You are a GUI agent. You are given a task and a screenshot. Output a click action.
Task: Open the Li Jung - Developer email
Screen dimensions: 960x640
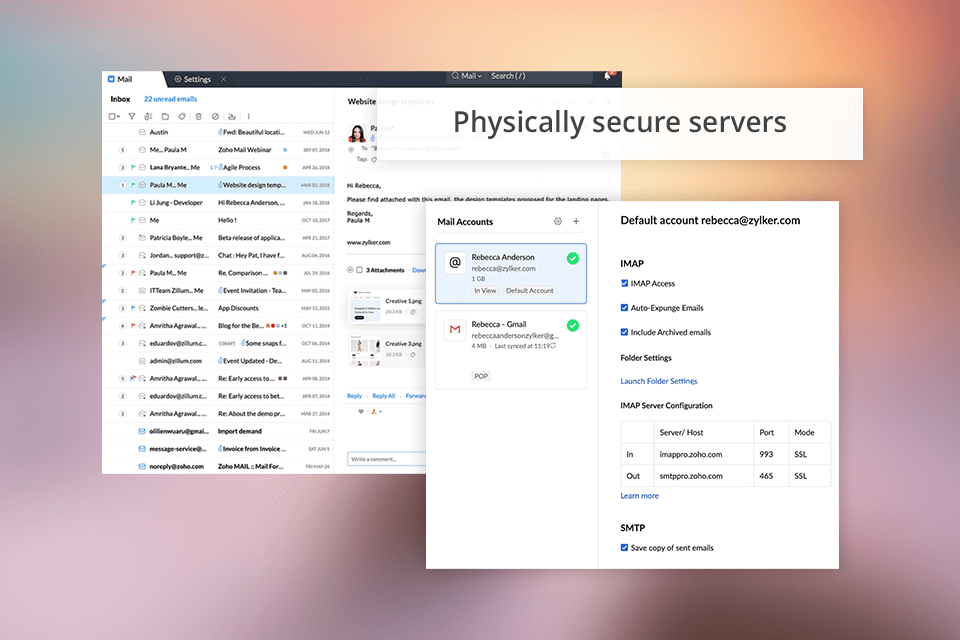click(218, 203)
